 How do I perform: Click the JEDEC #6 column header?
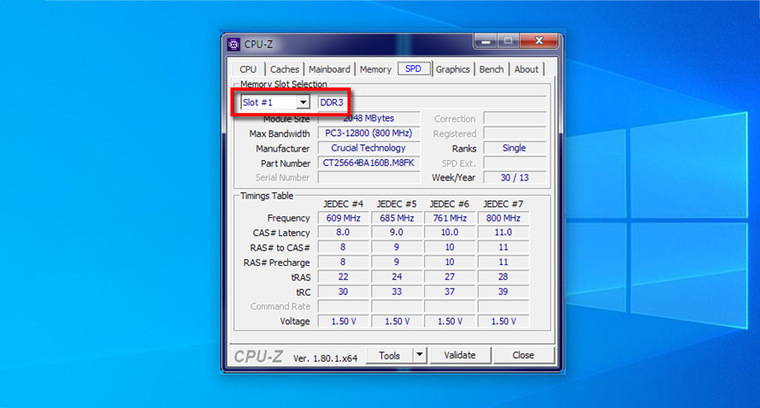point(449,204)
